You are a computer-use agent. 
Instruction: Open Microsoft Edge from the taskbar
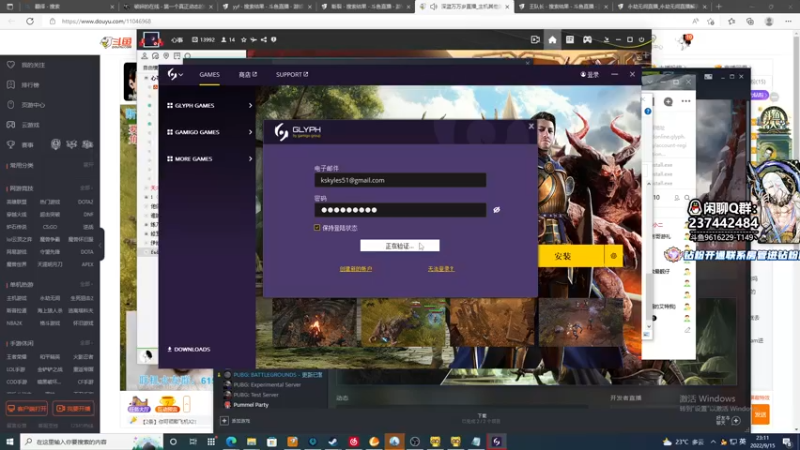coord(231,442)
